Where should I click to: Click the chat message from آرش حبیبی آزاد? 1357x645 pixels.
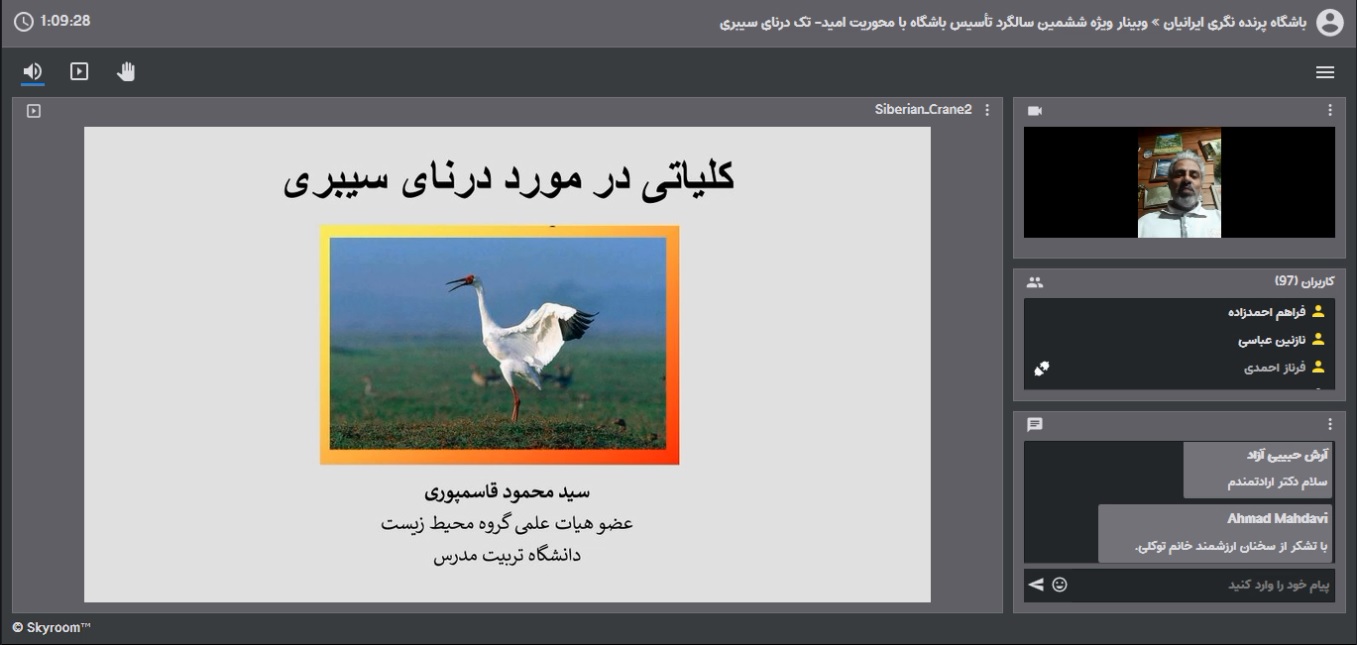coord(1258,470)
